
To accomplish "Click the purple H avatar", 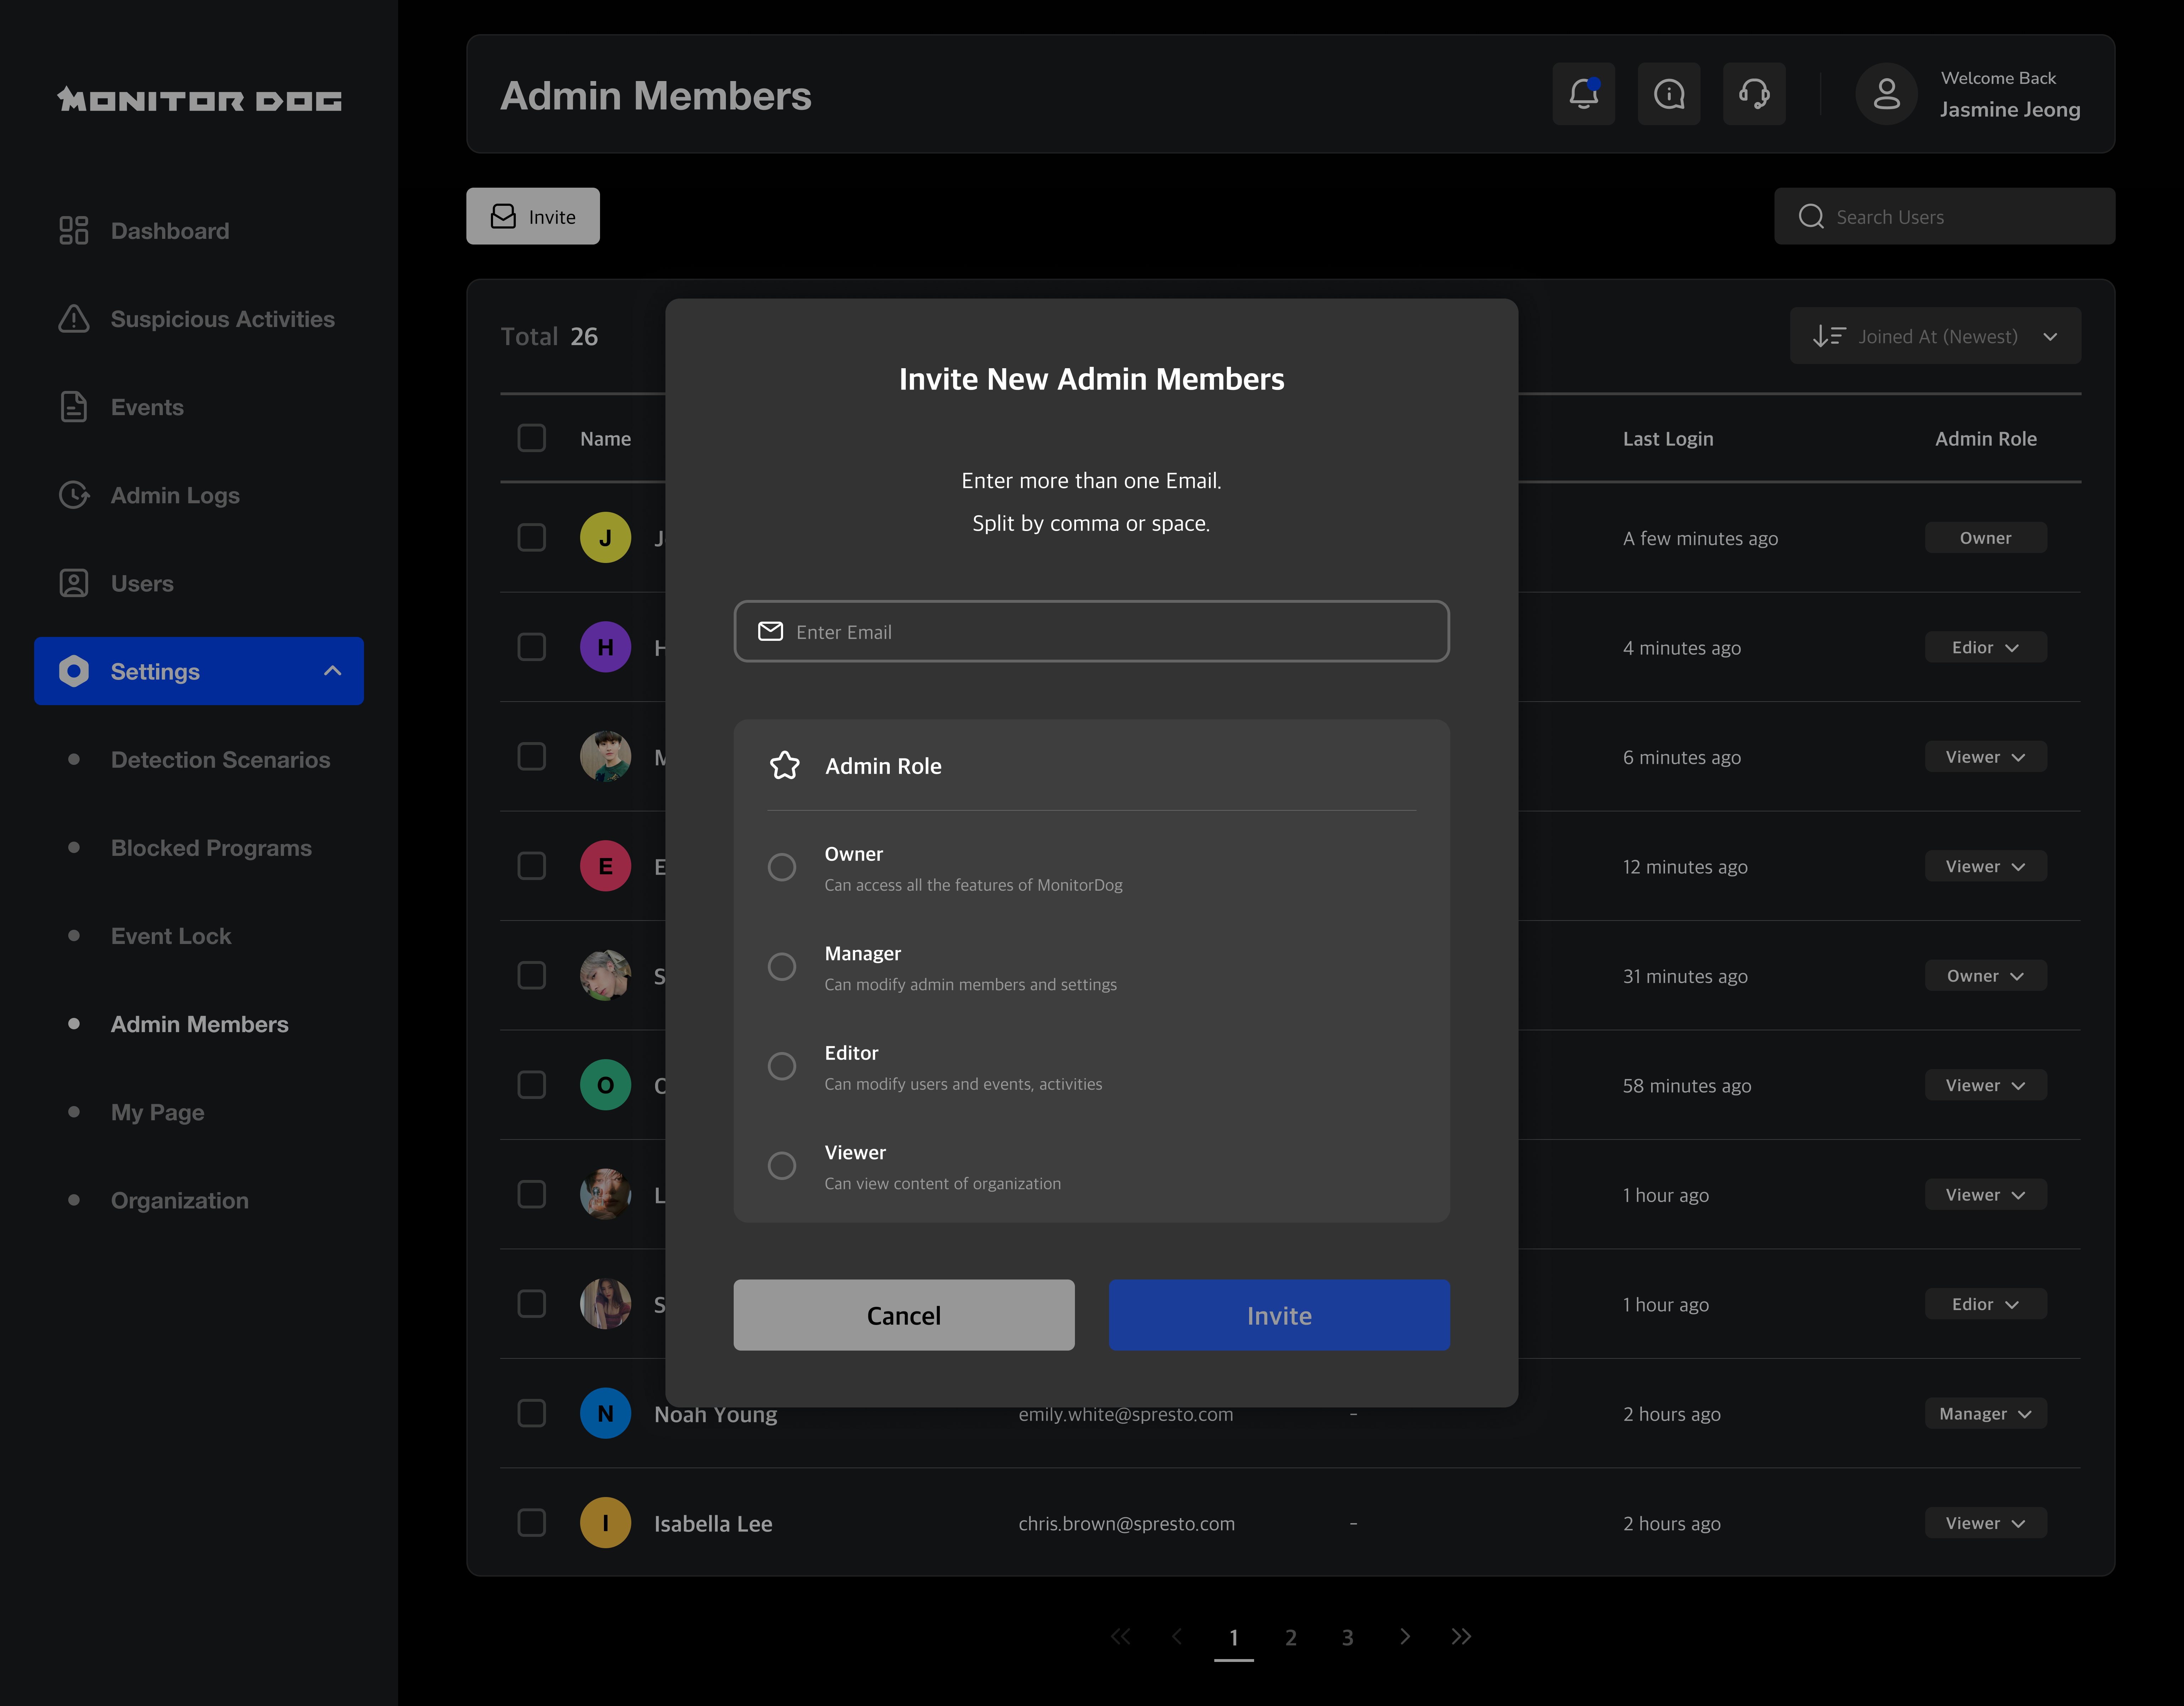I will pyautogui.click(x=605, y=647).
